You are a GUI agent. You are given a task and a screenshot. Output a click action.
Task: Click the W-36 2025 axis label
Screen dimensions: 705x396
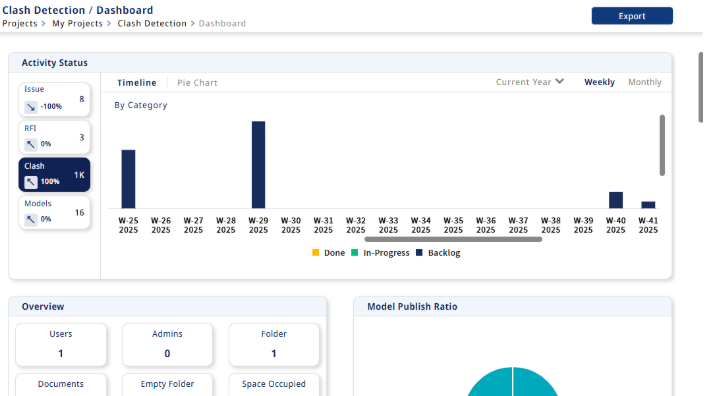(x=486, y=225)
